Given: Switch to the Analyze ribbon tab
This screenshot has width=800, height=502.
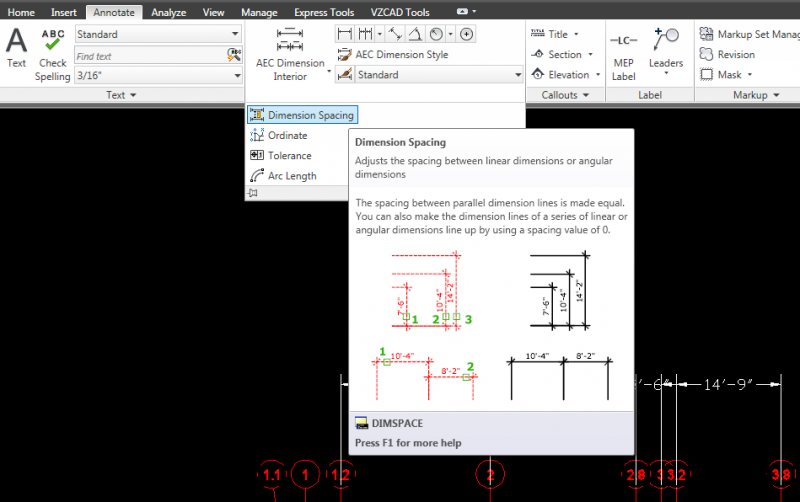Looking at the screenshot, I should (168, 13).
